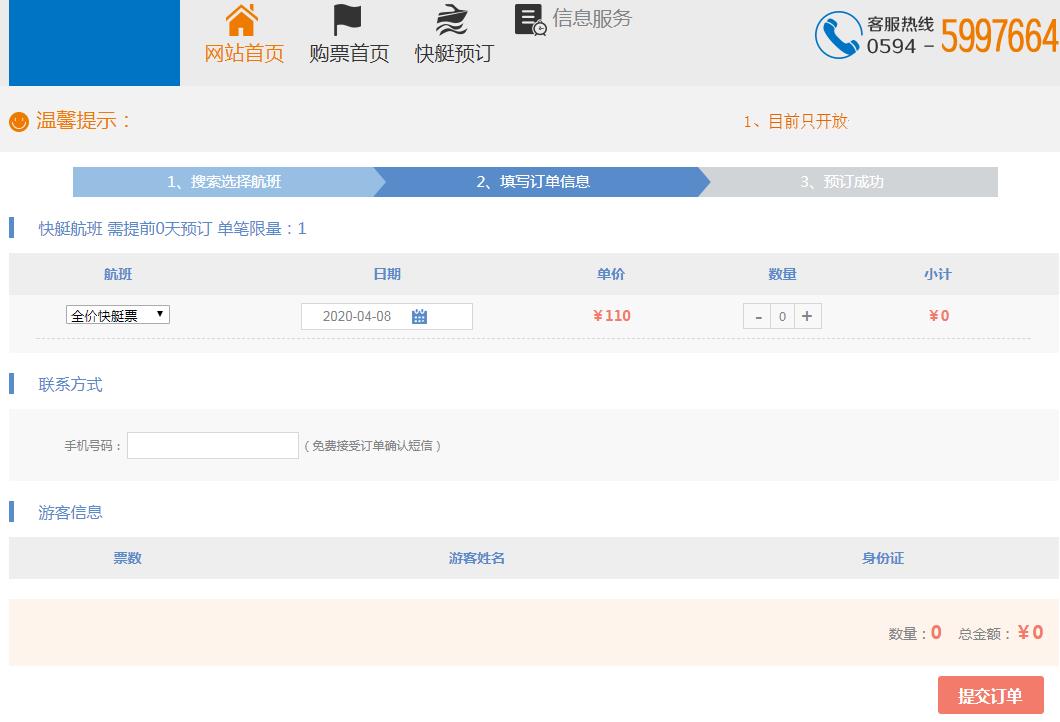Increase quantity with the plus button
The width and height of the screenshot is (1060, 722).
[807, 316]
